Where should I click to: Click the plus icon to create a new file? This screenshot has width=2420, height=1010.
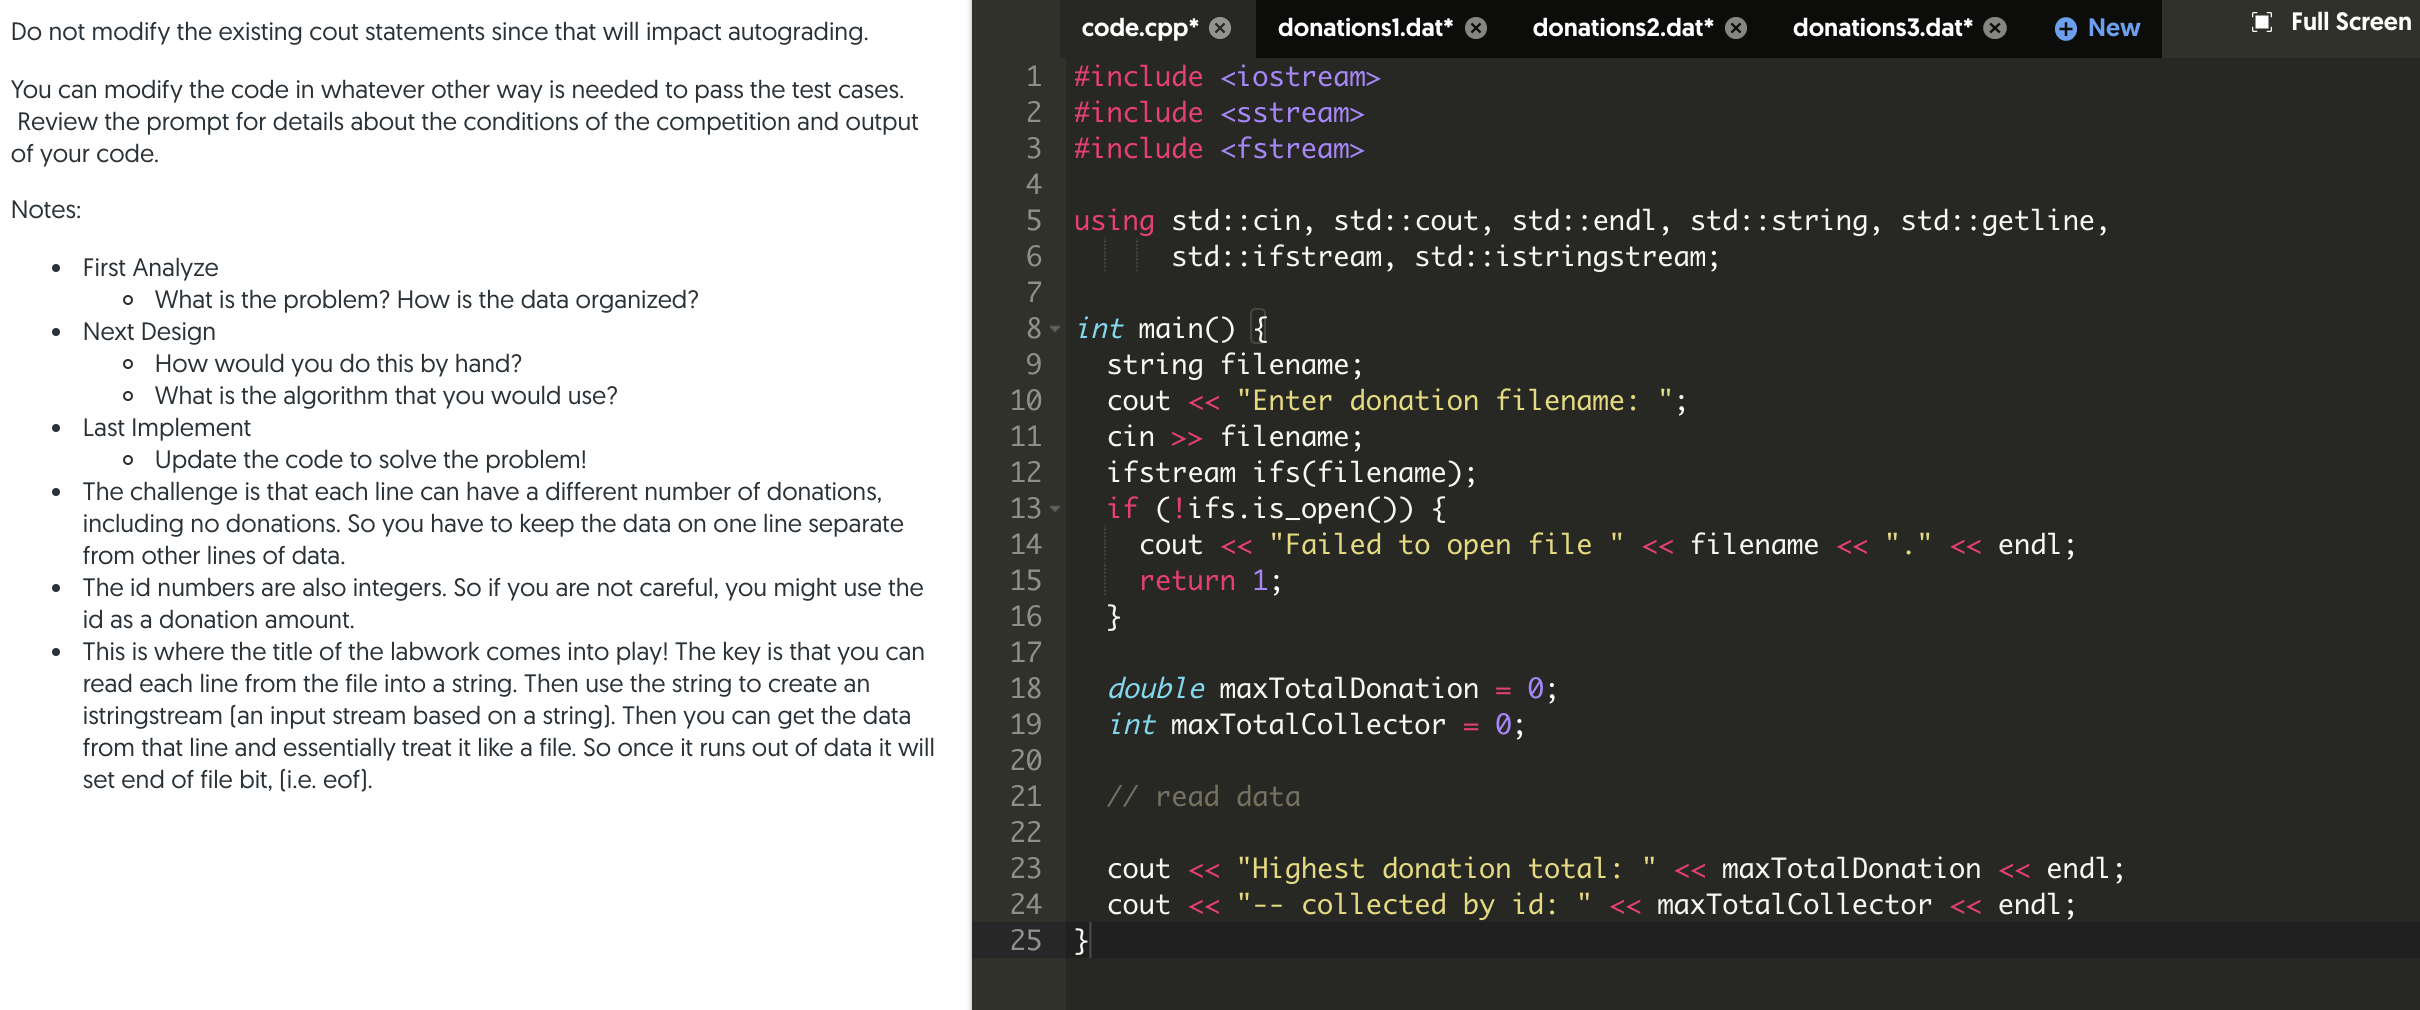[x=2065, y=28]
